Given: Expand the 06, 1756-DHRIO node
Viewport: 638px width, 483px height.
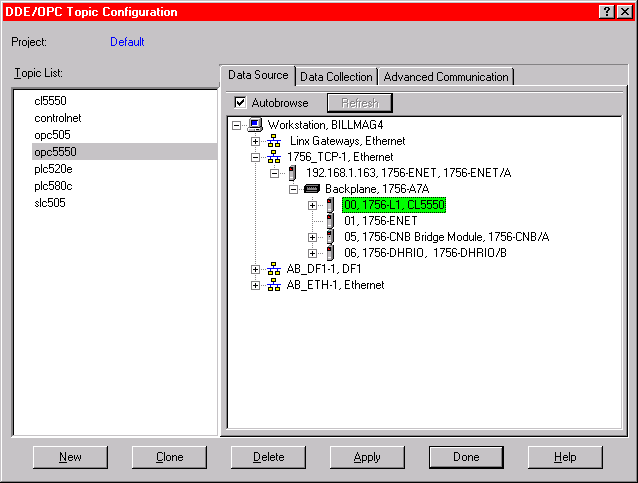Looking at the screenshot, I should (x=312, y=254).
